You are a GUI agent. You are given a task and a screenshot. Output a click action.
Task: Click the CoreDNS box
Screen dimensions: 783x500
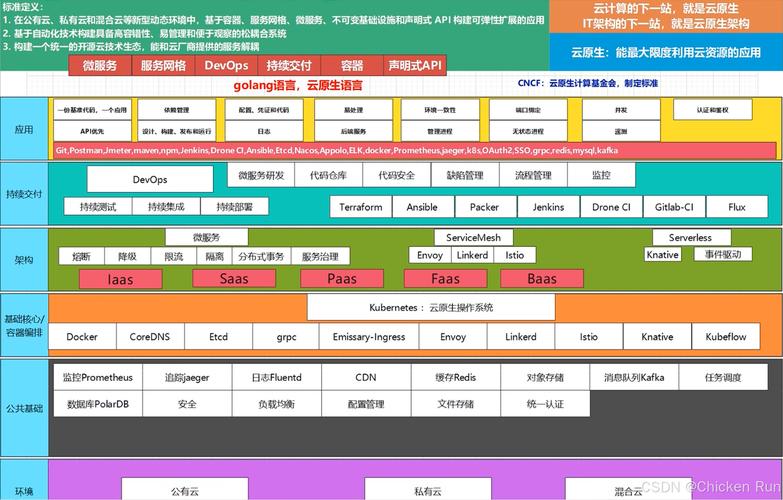tap(150, 337)
